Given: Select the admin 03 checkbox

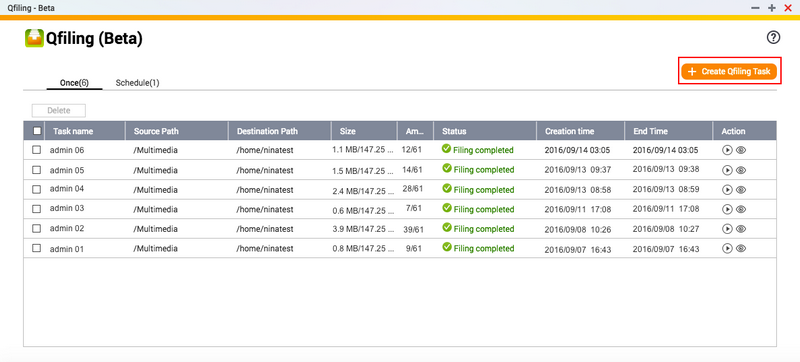Looking at the screenshot, I should [x=36, y=209].
